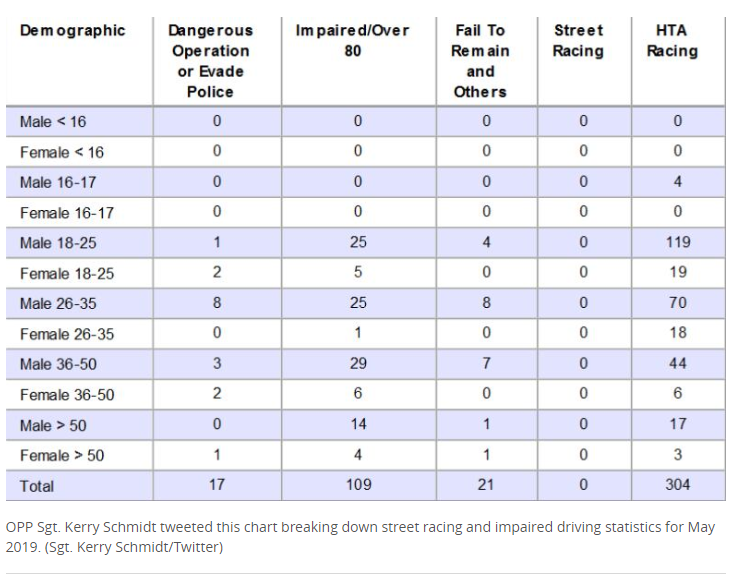Click the Impaired/Over 80 column header
The height and width of the screenshot is (574, 737).
[353, 40]
